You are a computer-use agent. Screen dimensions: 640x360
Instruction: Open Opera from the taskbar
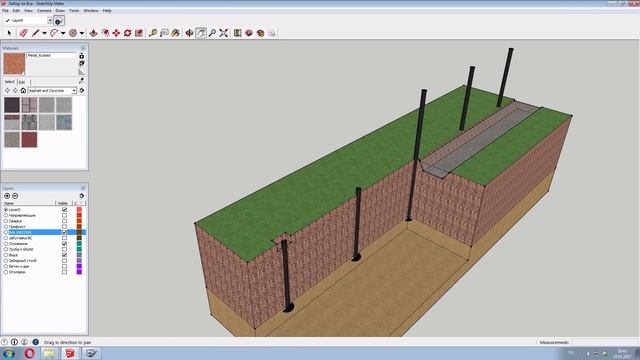coord(29,353)
